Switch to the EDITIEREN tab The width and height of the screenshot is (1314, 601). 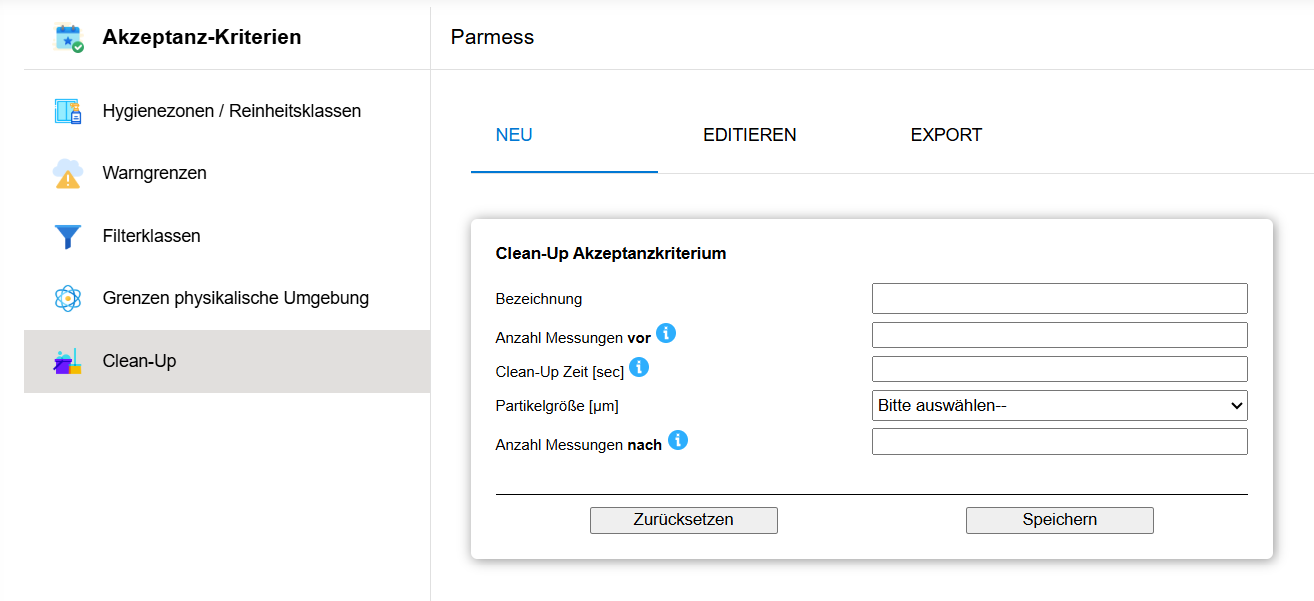click(x=748, y=134)
